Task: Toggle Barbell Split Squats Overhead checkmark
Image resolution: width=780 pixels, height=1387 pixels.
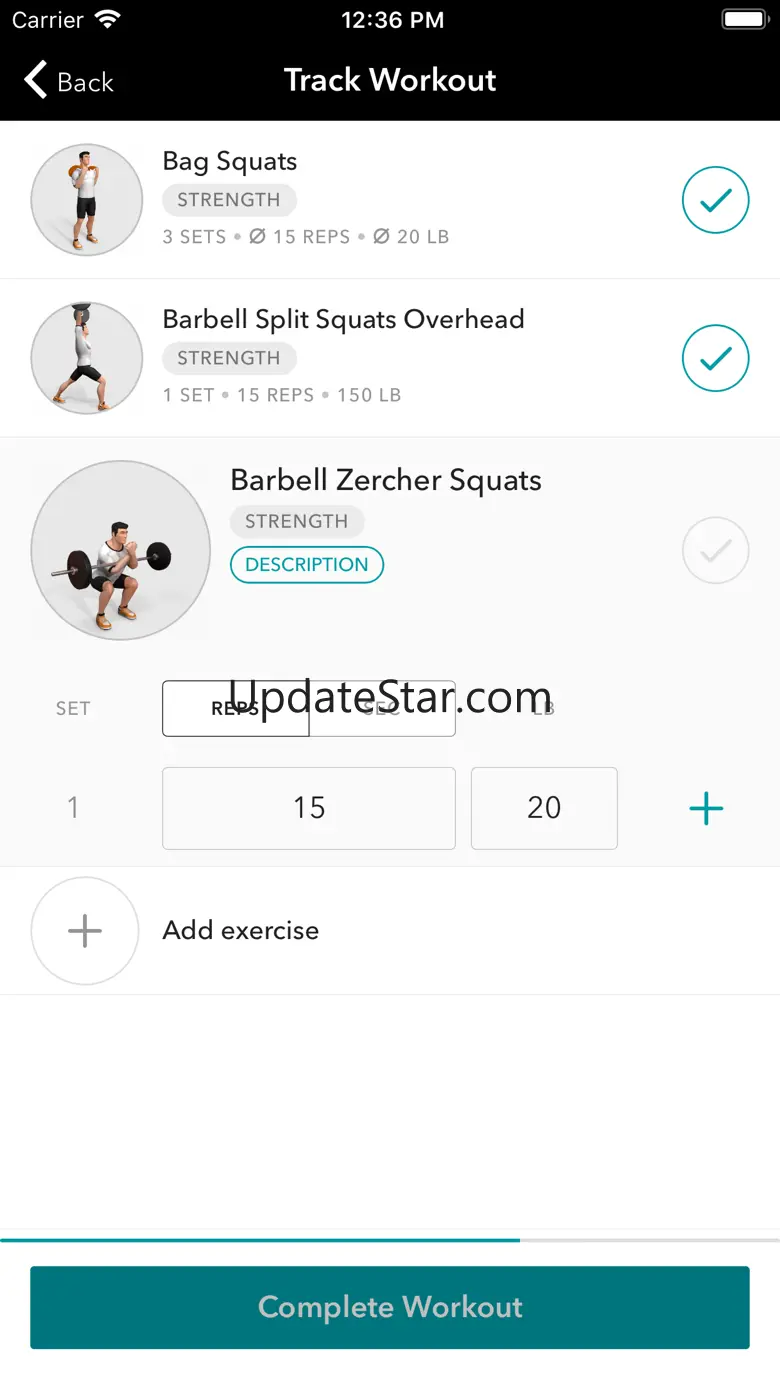Action: [715, 358]
